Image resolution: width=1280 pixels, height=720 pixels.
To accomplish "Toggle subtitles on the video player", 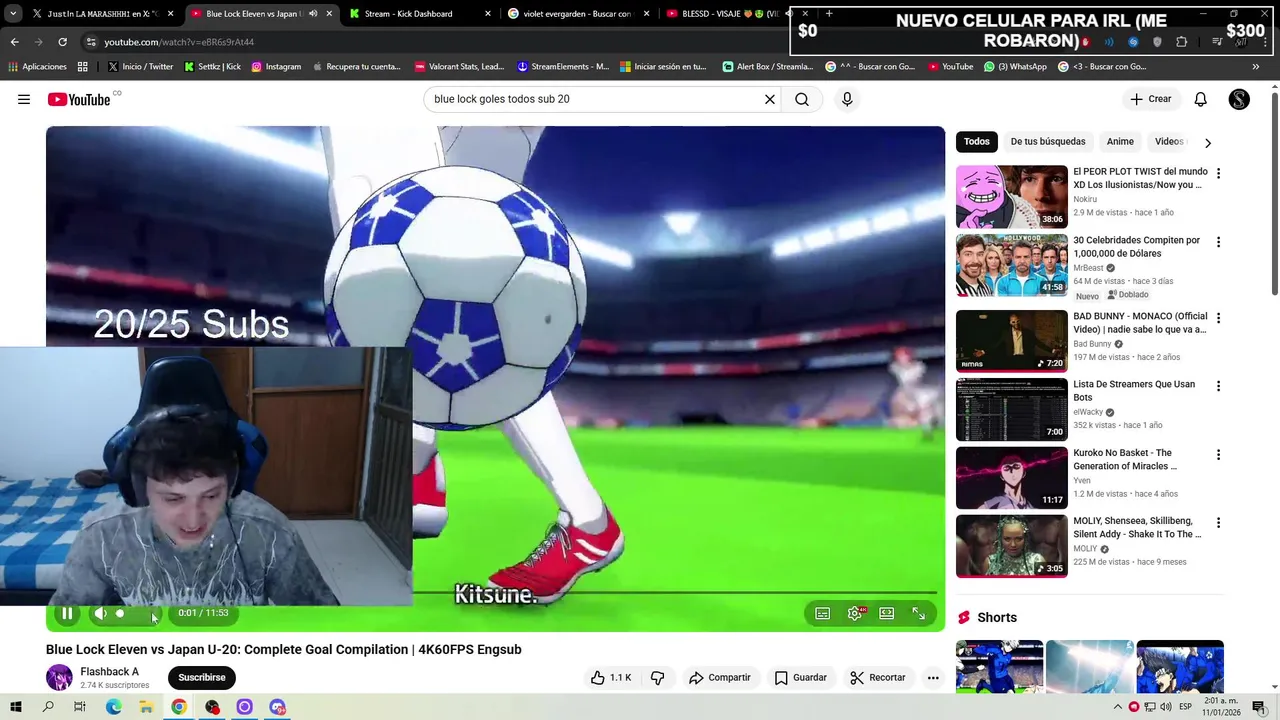I will click(823, 613).
